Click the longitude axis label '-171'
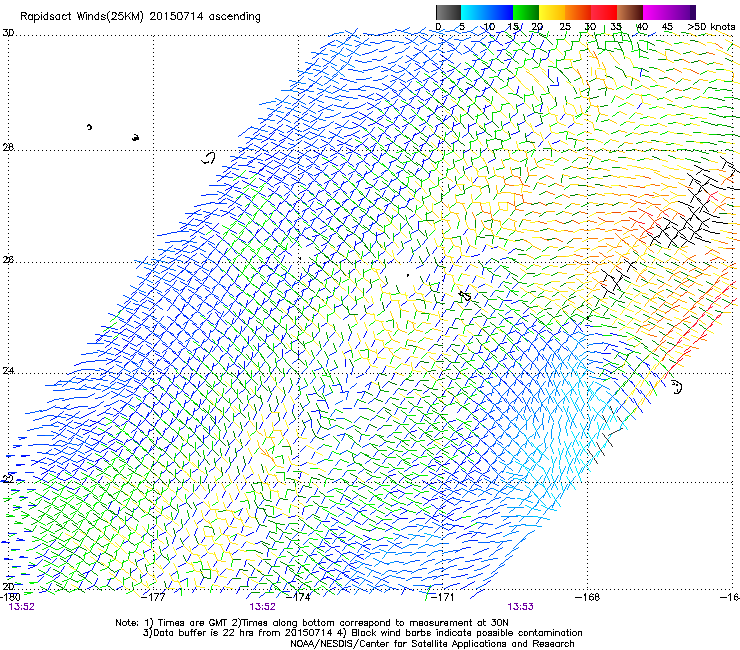 tap(442, 597)
